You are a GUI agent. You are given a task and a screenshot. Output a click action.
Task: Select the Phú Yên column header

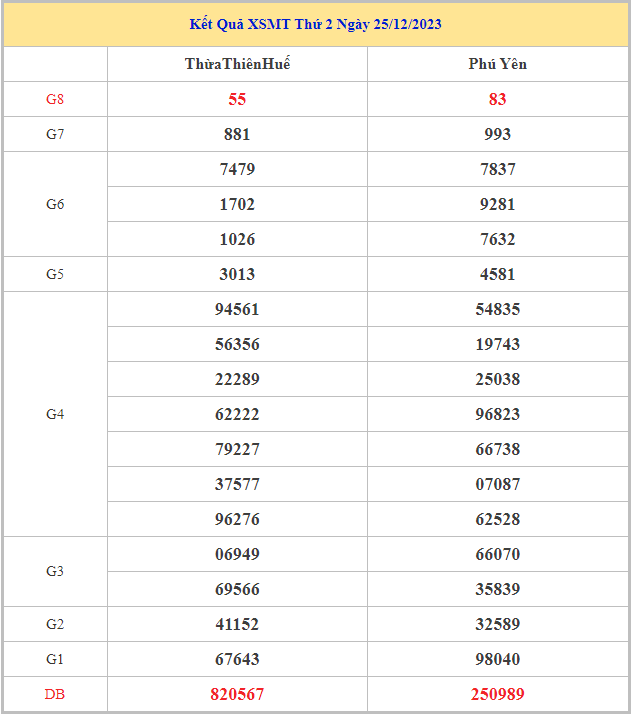tap(497, 64)
